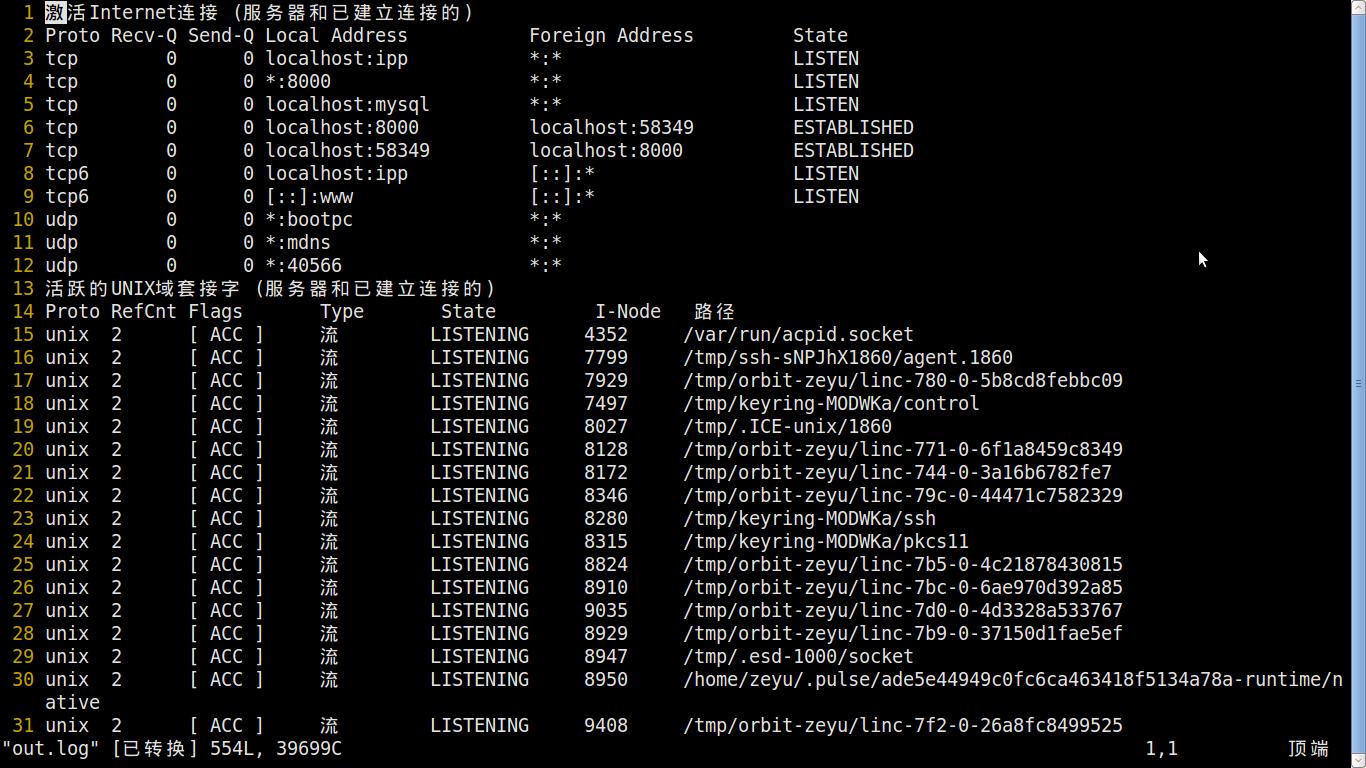
Task: Click the I-Node value 8027
Action: click(606, 426)
